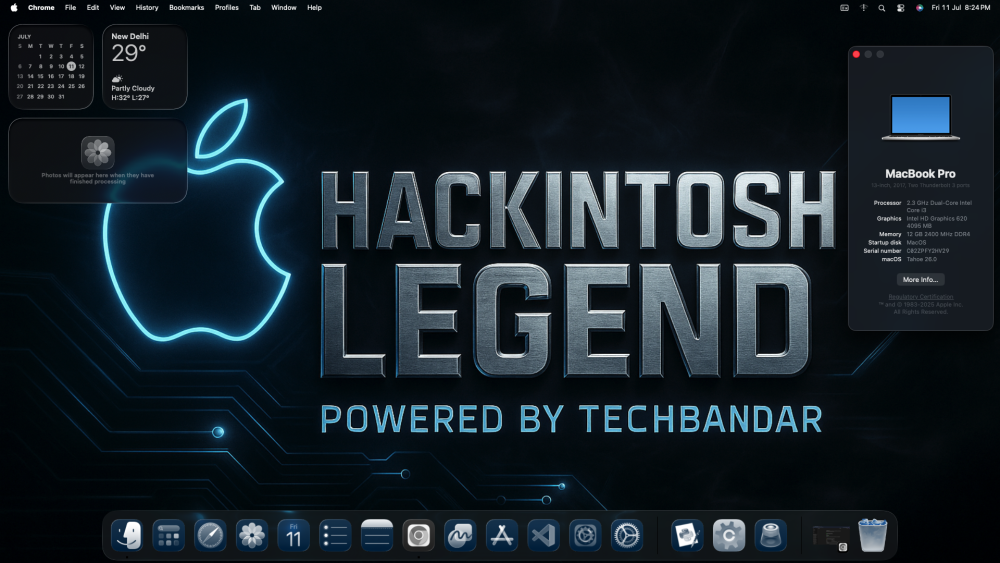The image size is (1000, 563).
Task: Open the Notes icon in Dock
Action: [x=377, y=535]
